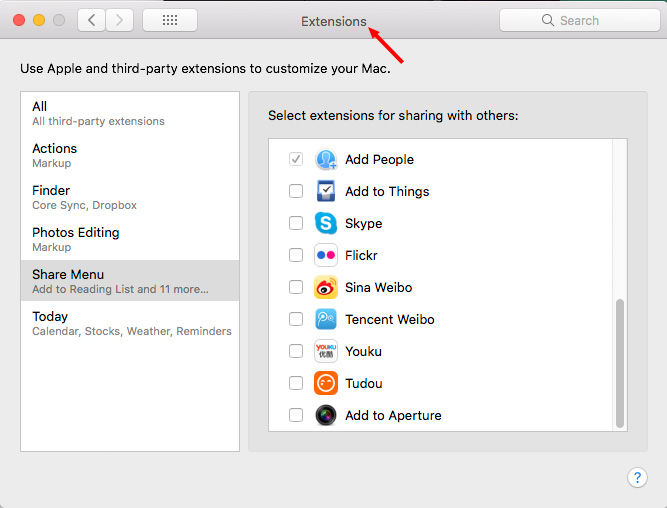Enable the Tencent Weibo checkbox
Viewport: 667px width, 508px height.
[296, 319]
